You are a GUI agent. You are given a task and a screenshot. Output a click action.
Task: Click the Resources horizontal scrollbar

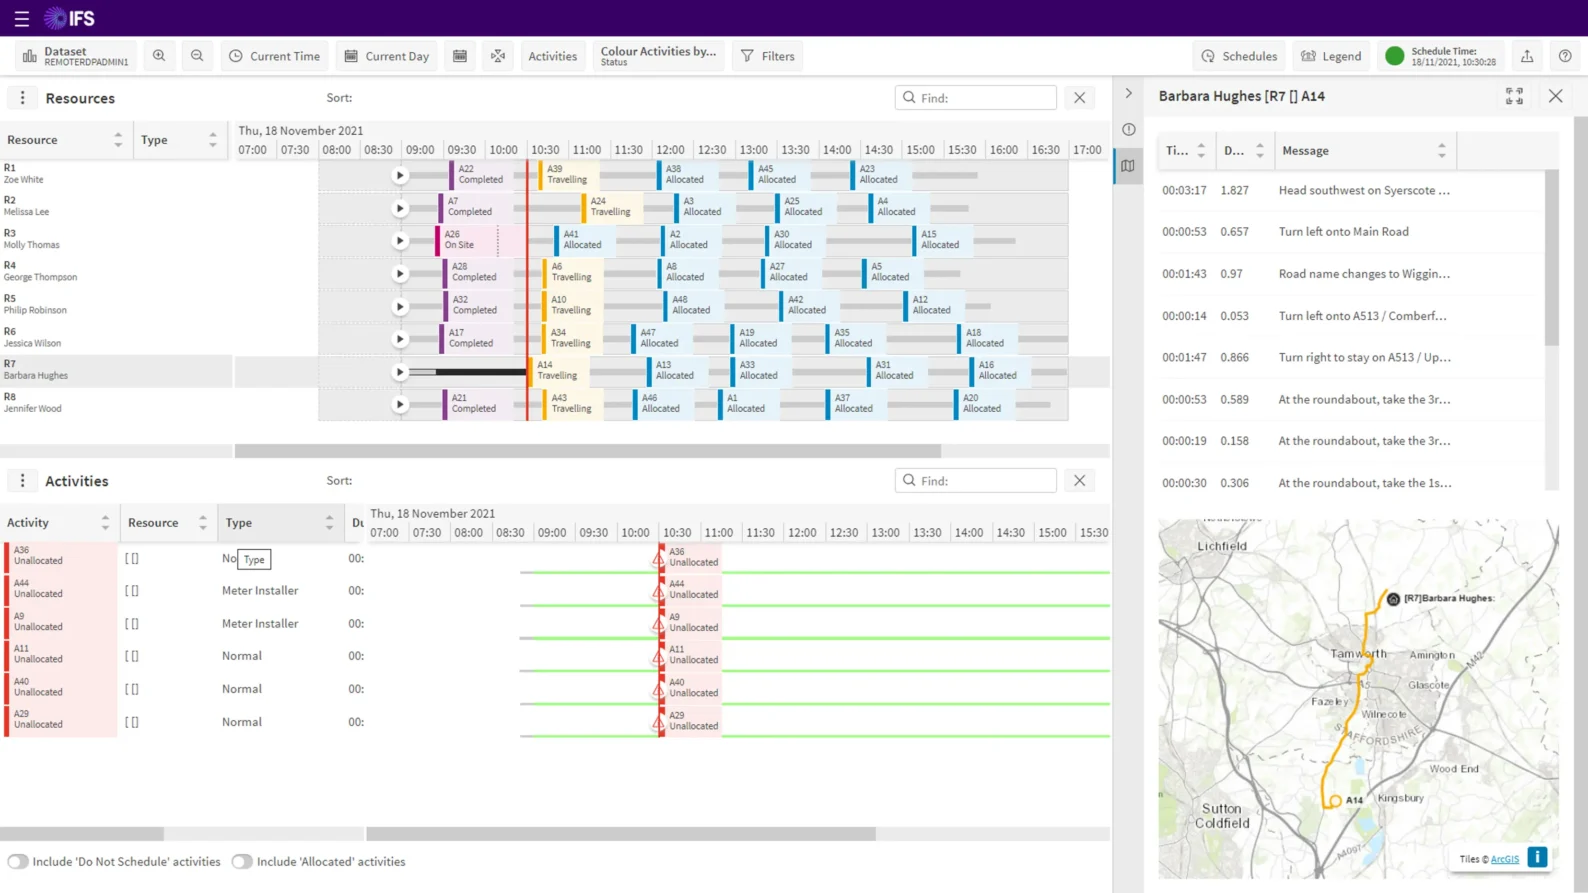click(587, 451)
